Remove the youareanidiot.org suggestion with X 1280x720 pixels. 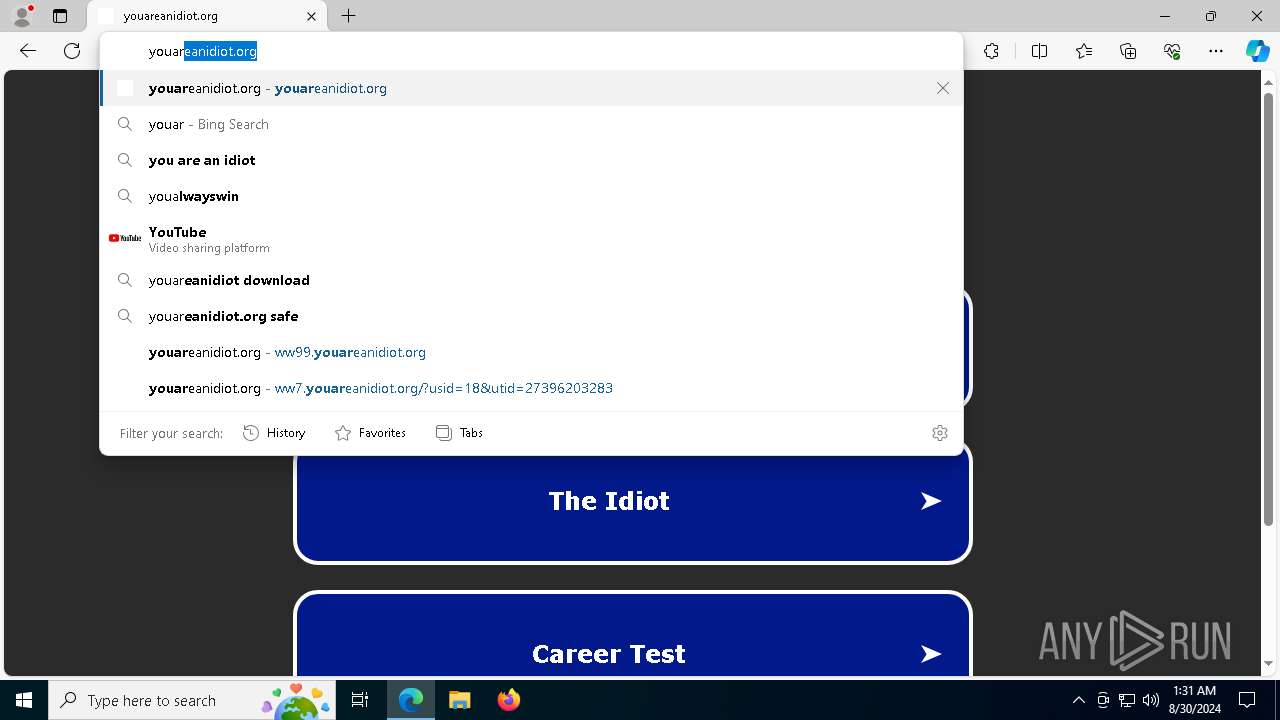coord(943,88)
